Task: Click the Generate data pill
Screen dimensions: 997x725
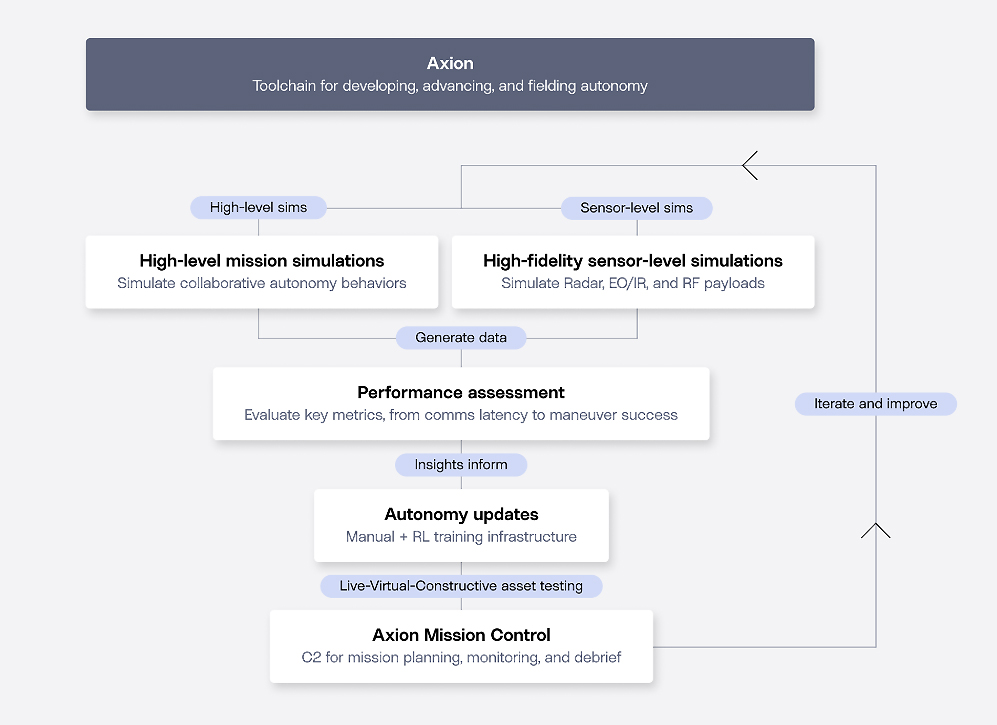Action: 461,338
